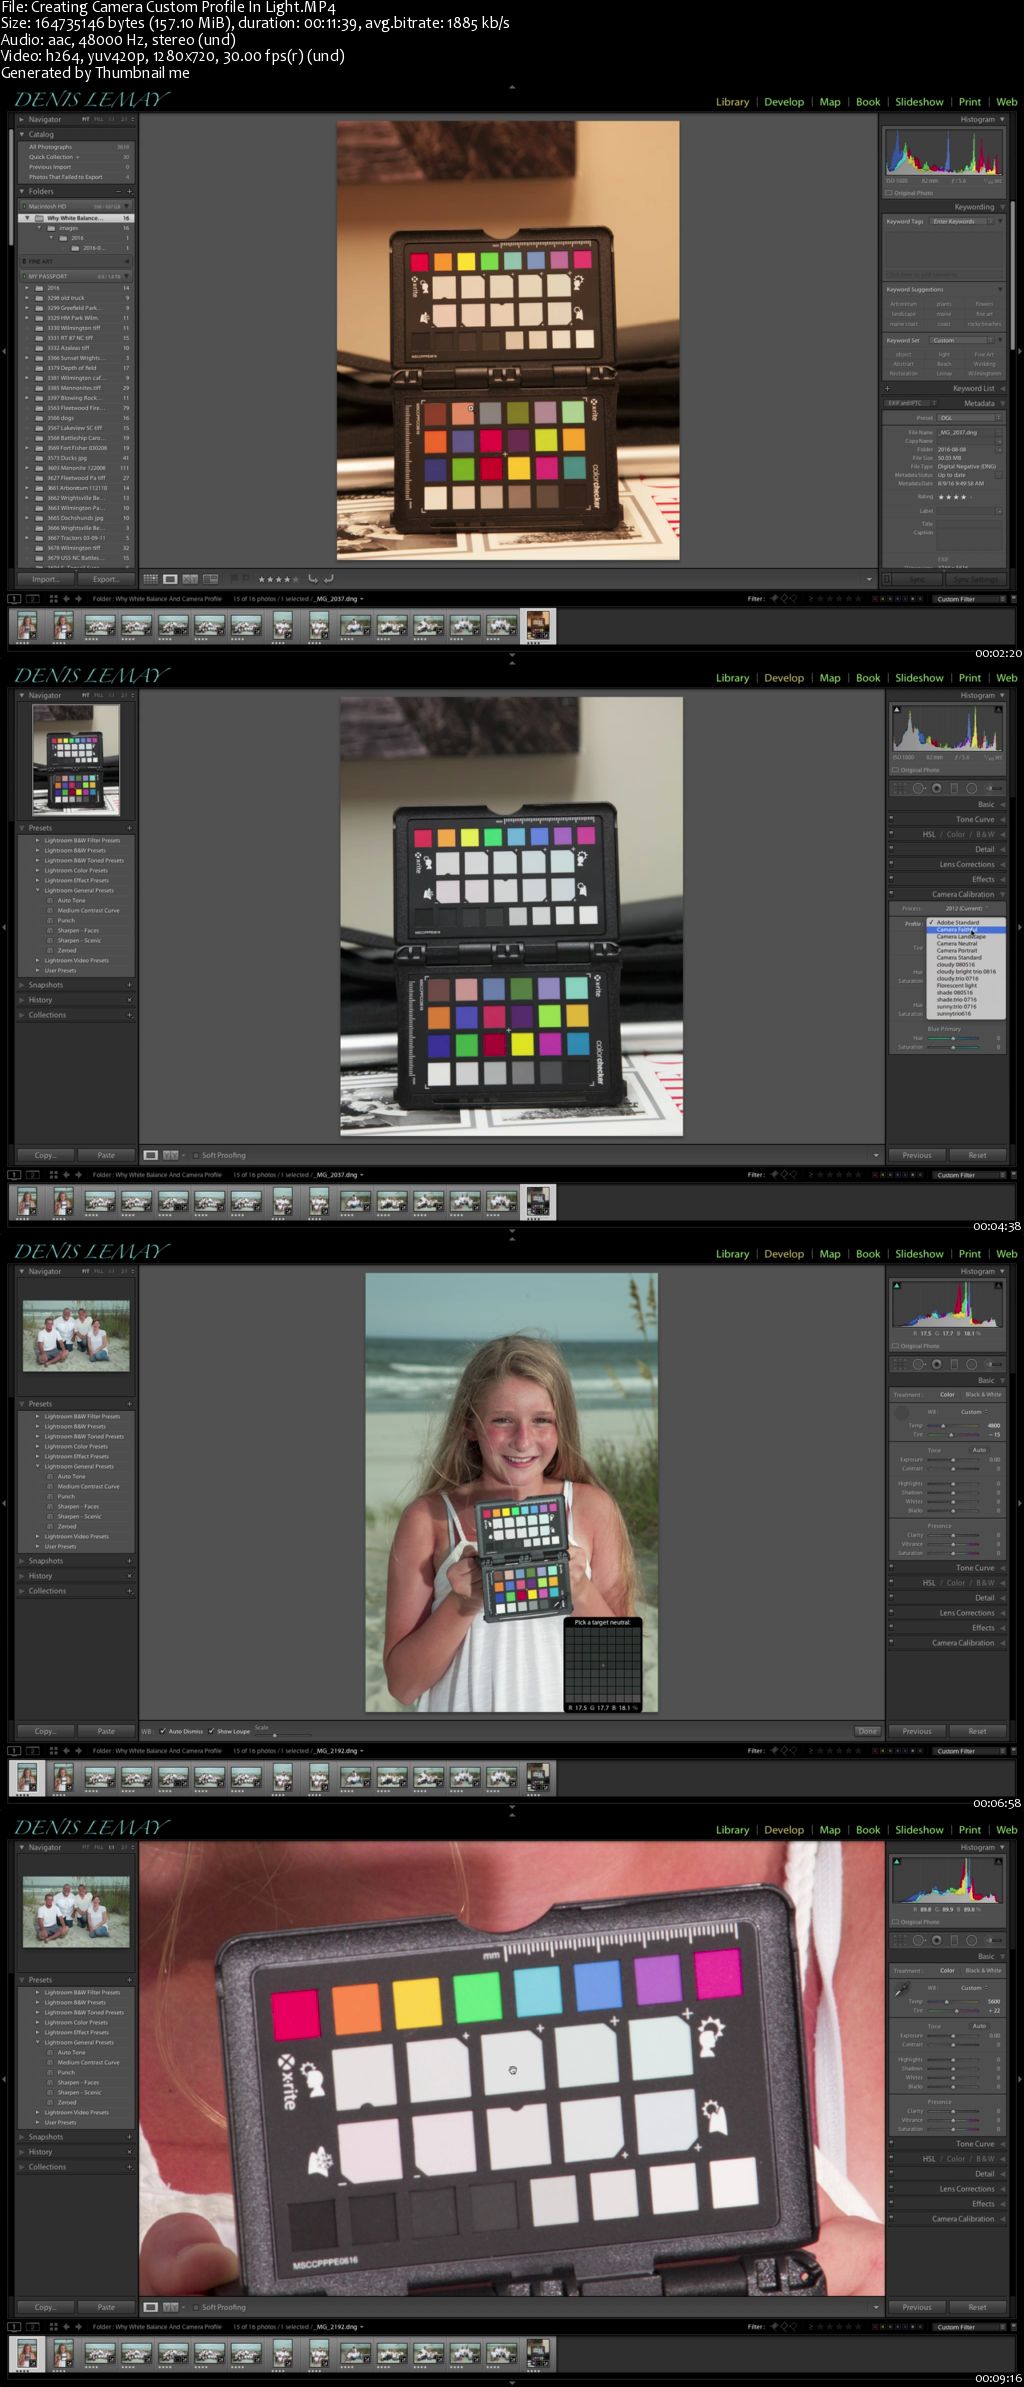This screenshot has height=2387, width=1024.
Task: Collapse Folders panel in 00:02:20 frame
Action: tap(22, 191)
